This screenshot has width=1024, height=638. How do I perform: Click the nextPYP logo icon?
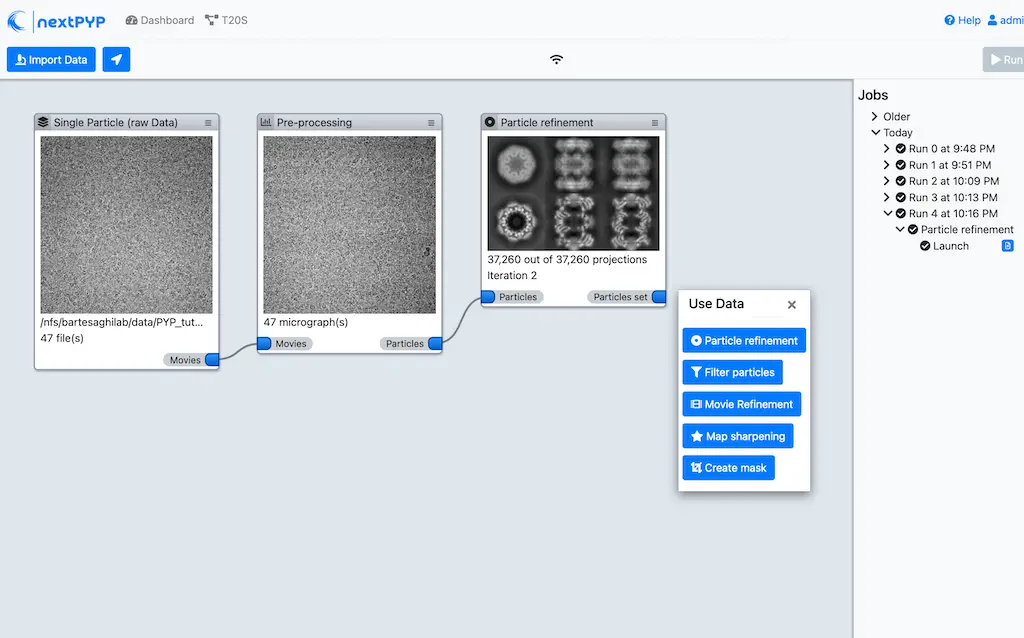[17, 19]
